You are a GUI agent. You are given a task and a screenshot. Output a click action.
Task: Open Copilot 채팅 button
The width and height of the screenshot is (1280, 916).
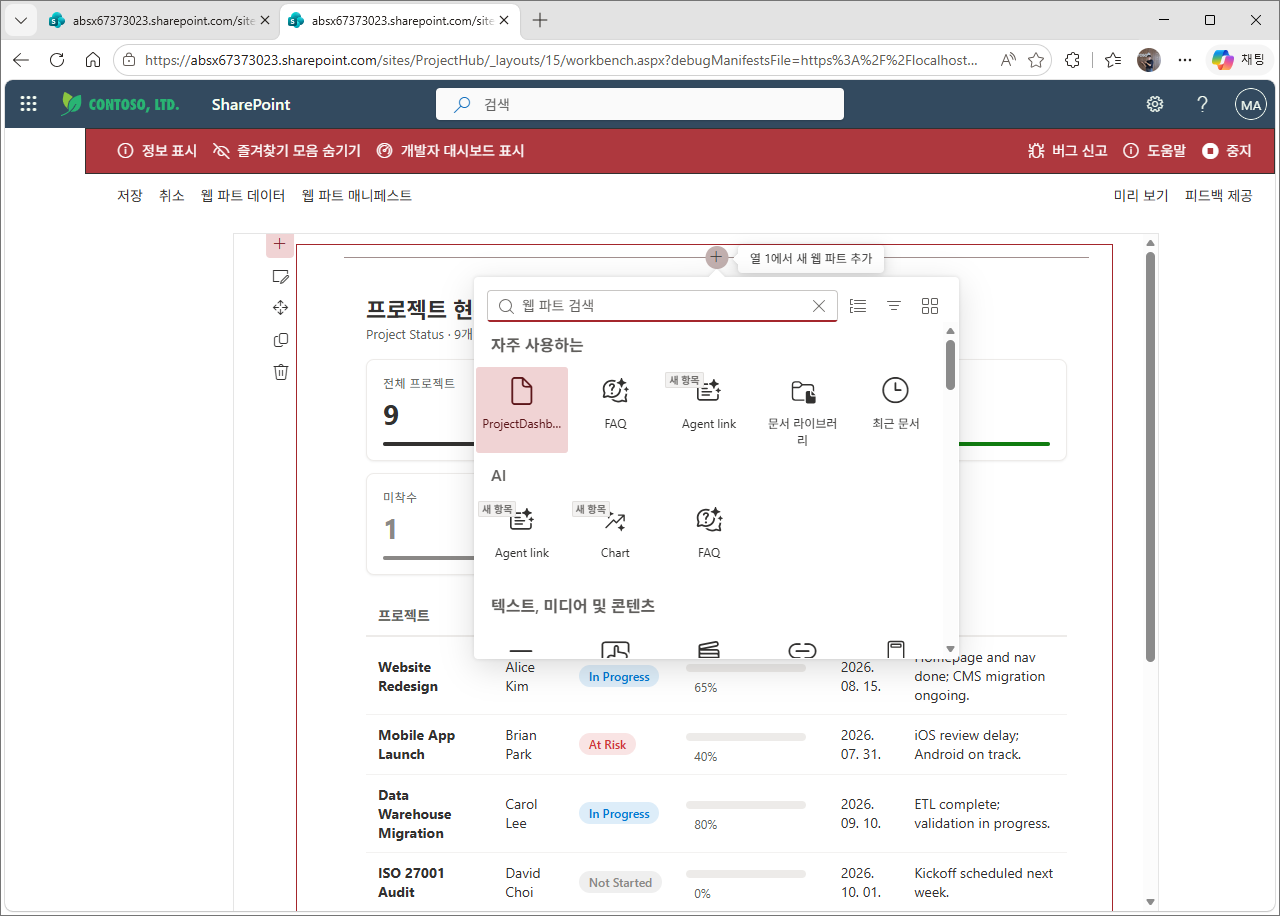click(x=1238, y=60)
